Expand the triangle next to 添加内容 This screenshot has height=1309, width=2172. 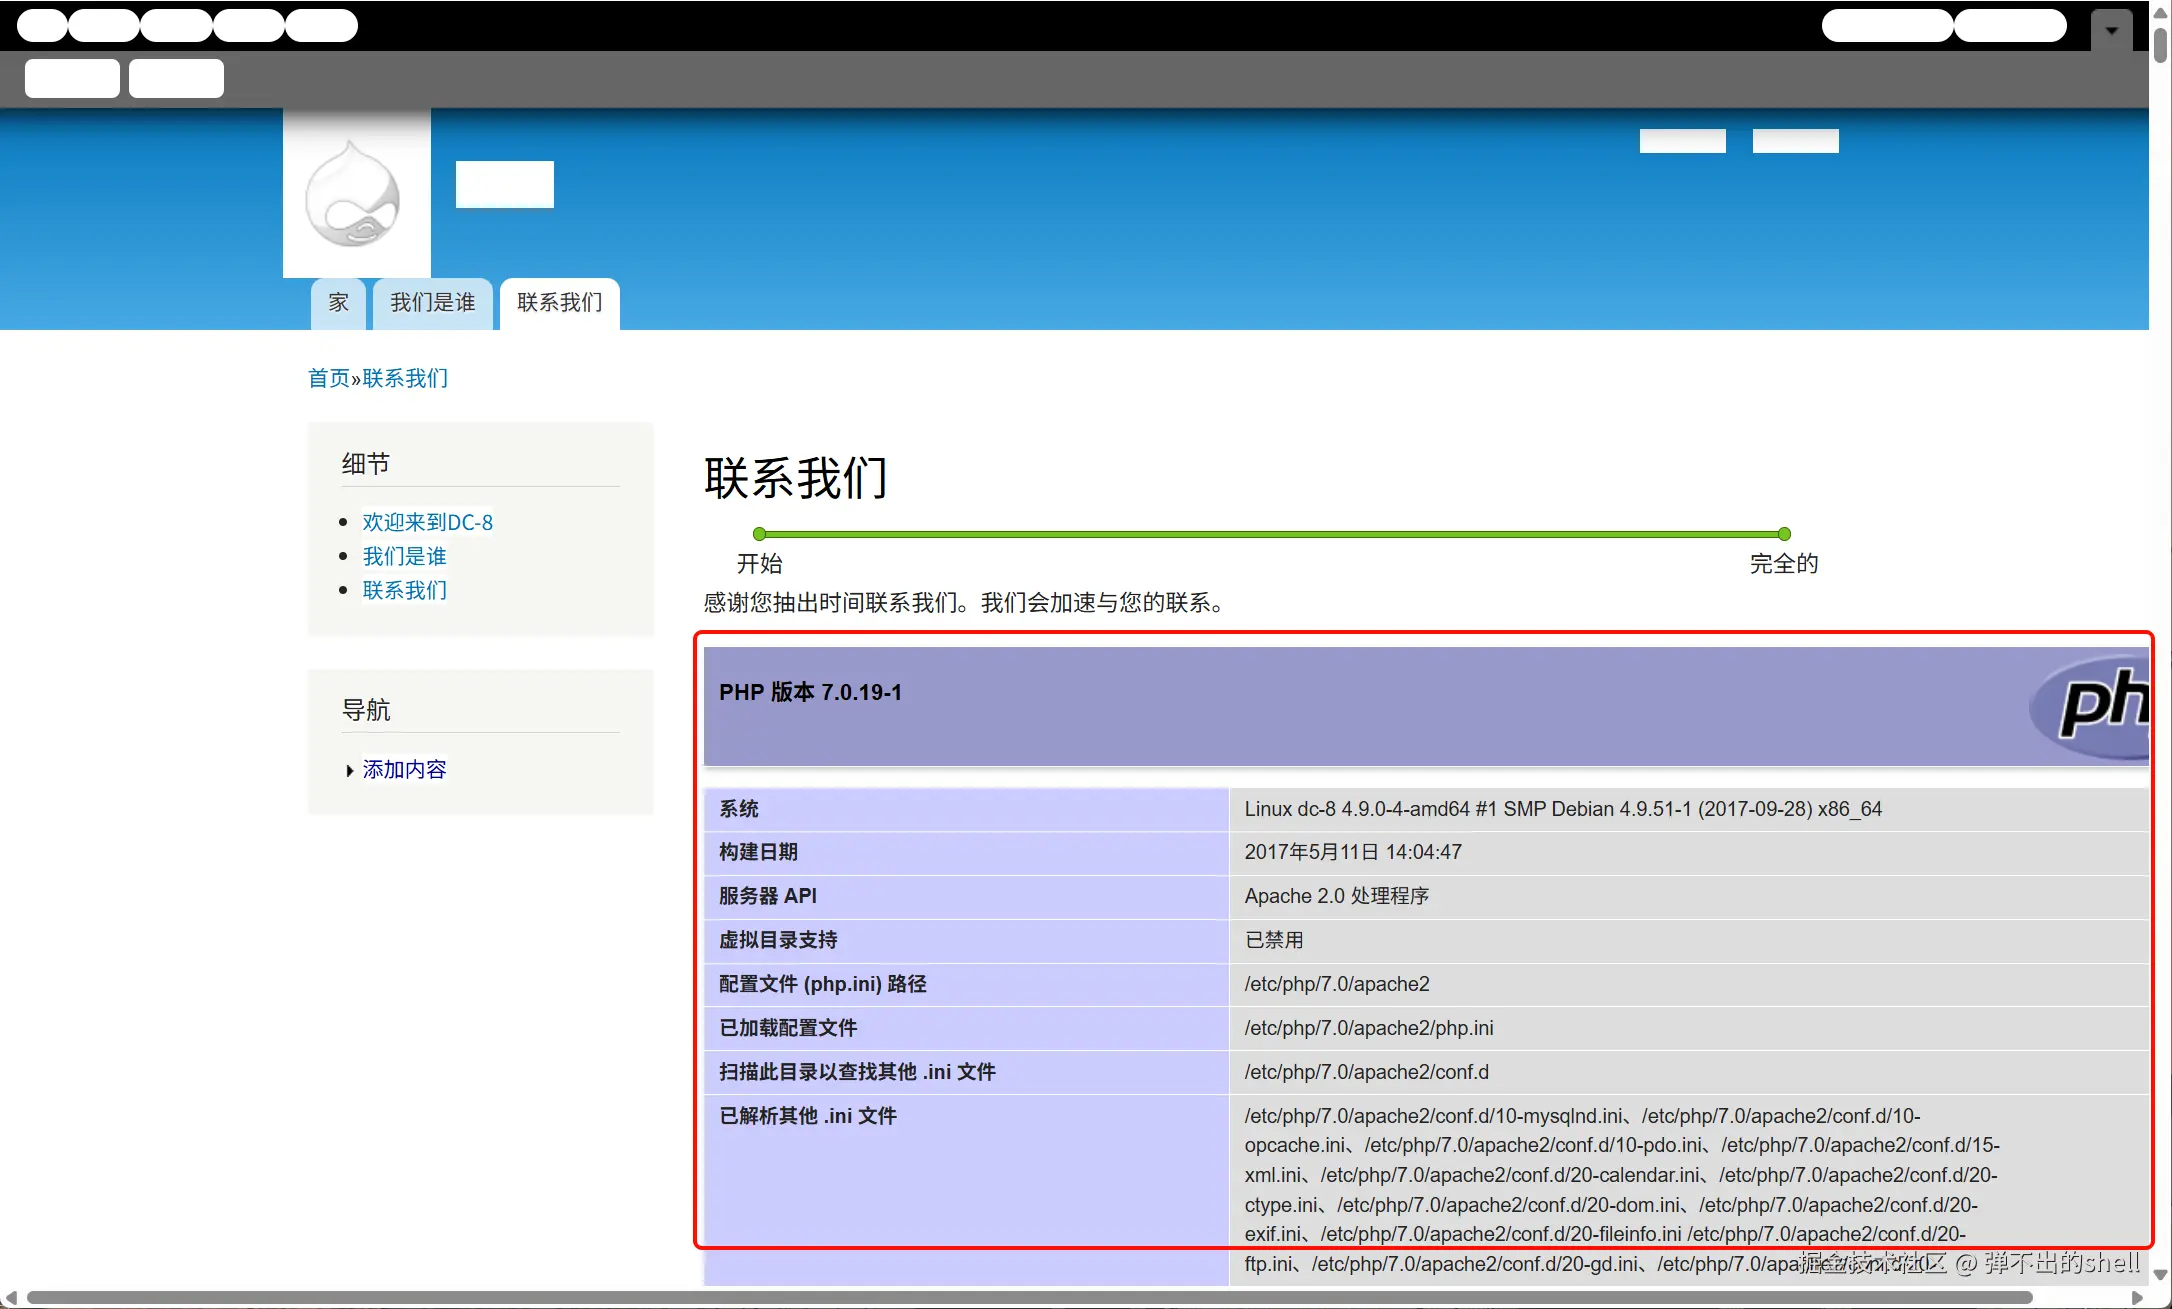349,770
